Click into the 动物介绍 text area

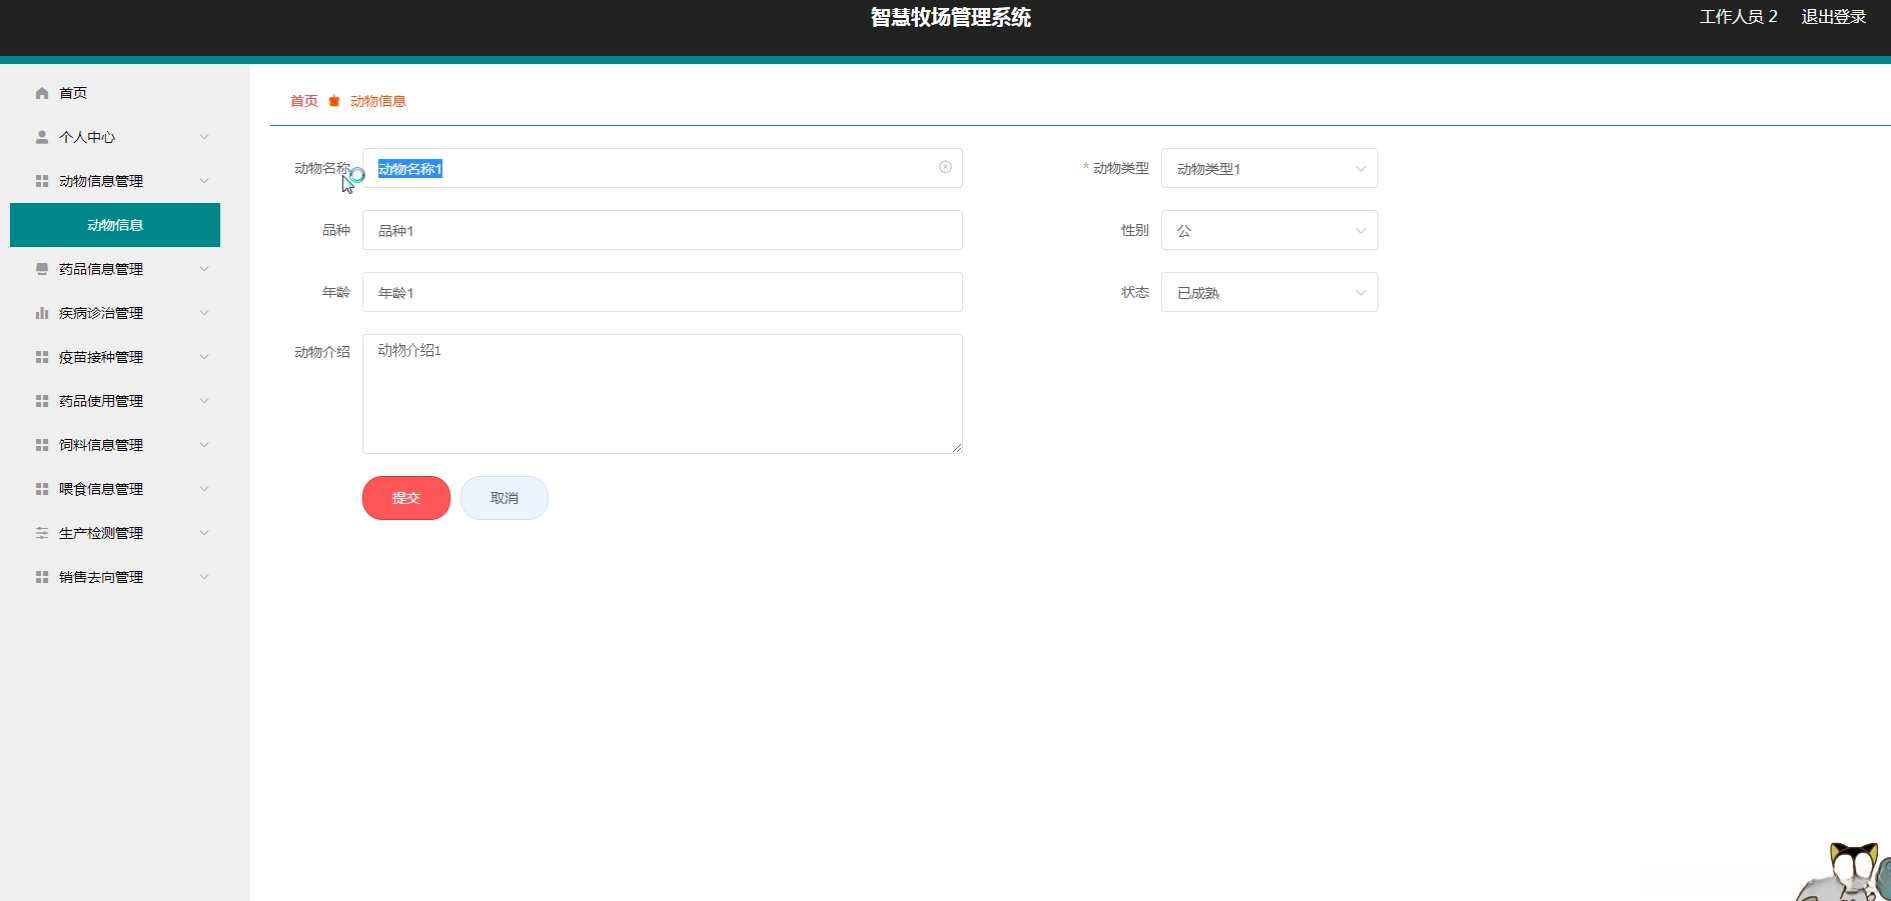coord(662,394)
